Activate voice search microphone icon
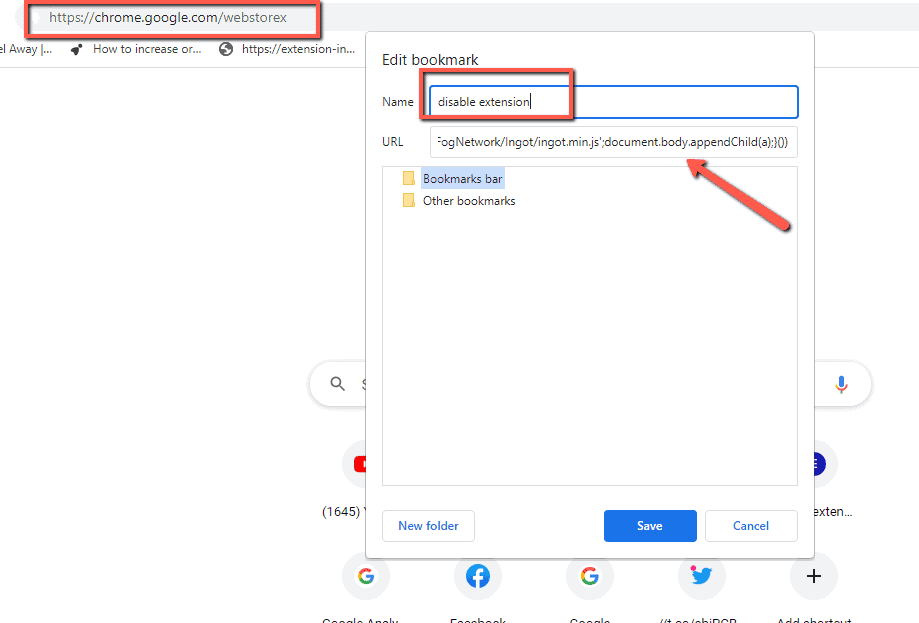 coord(841,384)
